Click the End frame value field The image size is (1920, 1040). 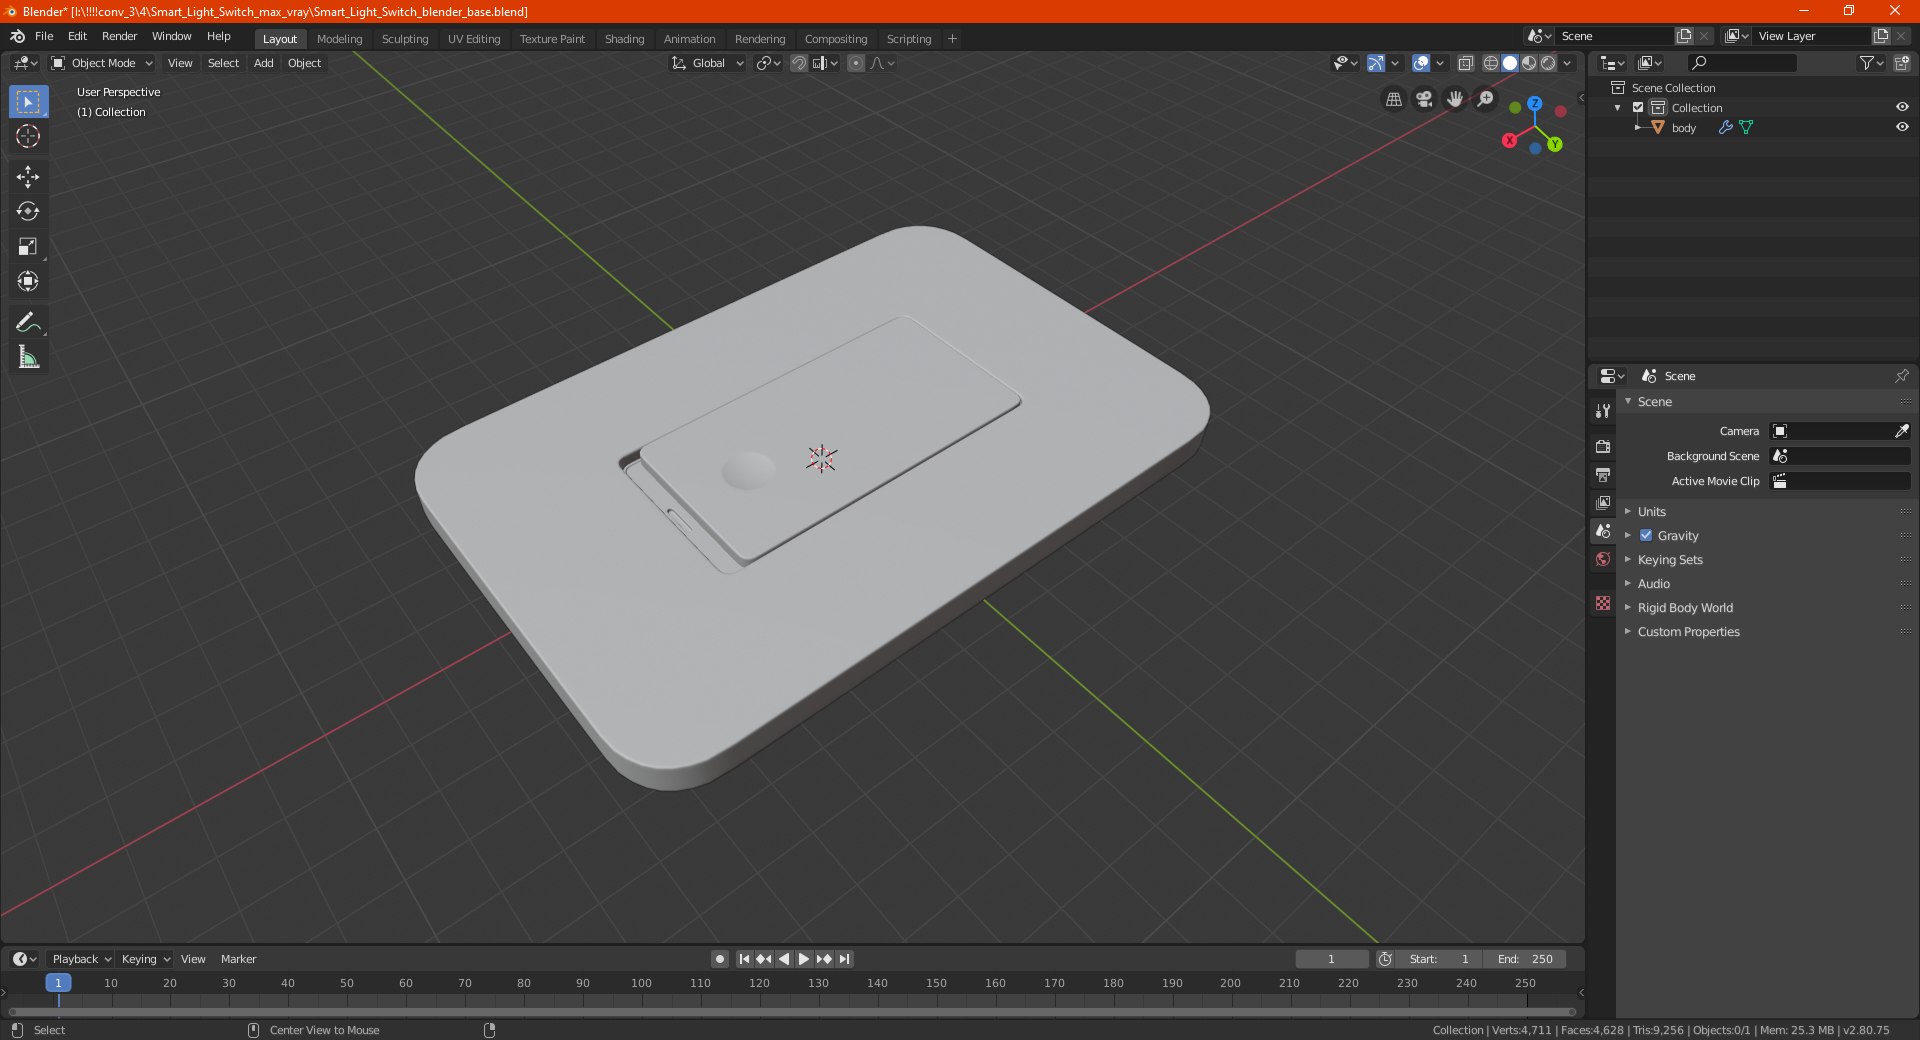(x=1524, y=959)
